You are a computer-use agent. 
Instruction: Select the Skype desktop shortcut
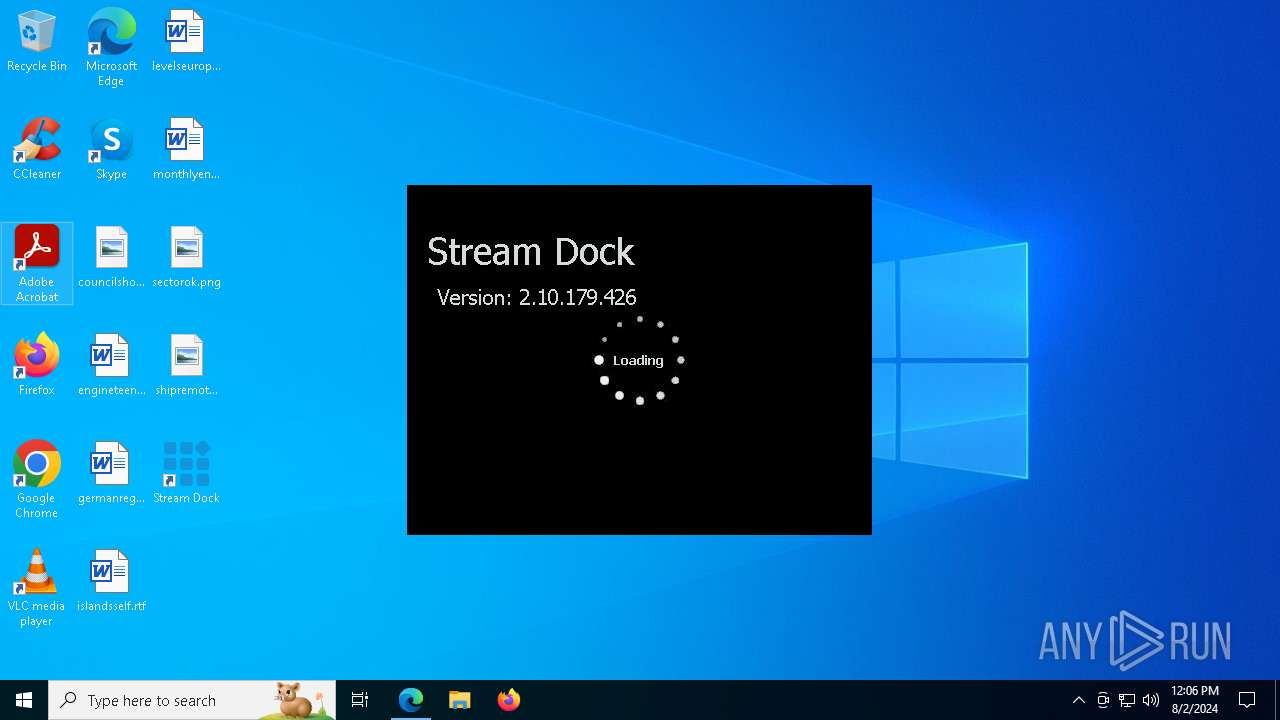pyautogui.click(x=111, y=150)
